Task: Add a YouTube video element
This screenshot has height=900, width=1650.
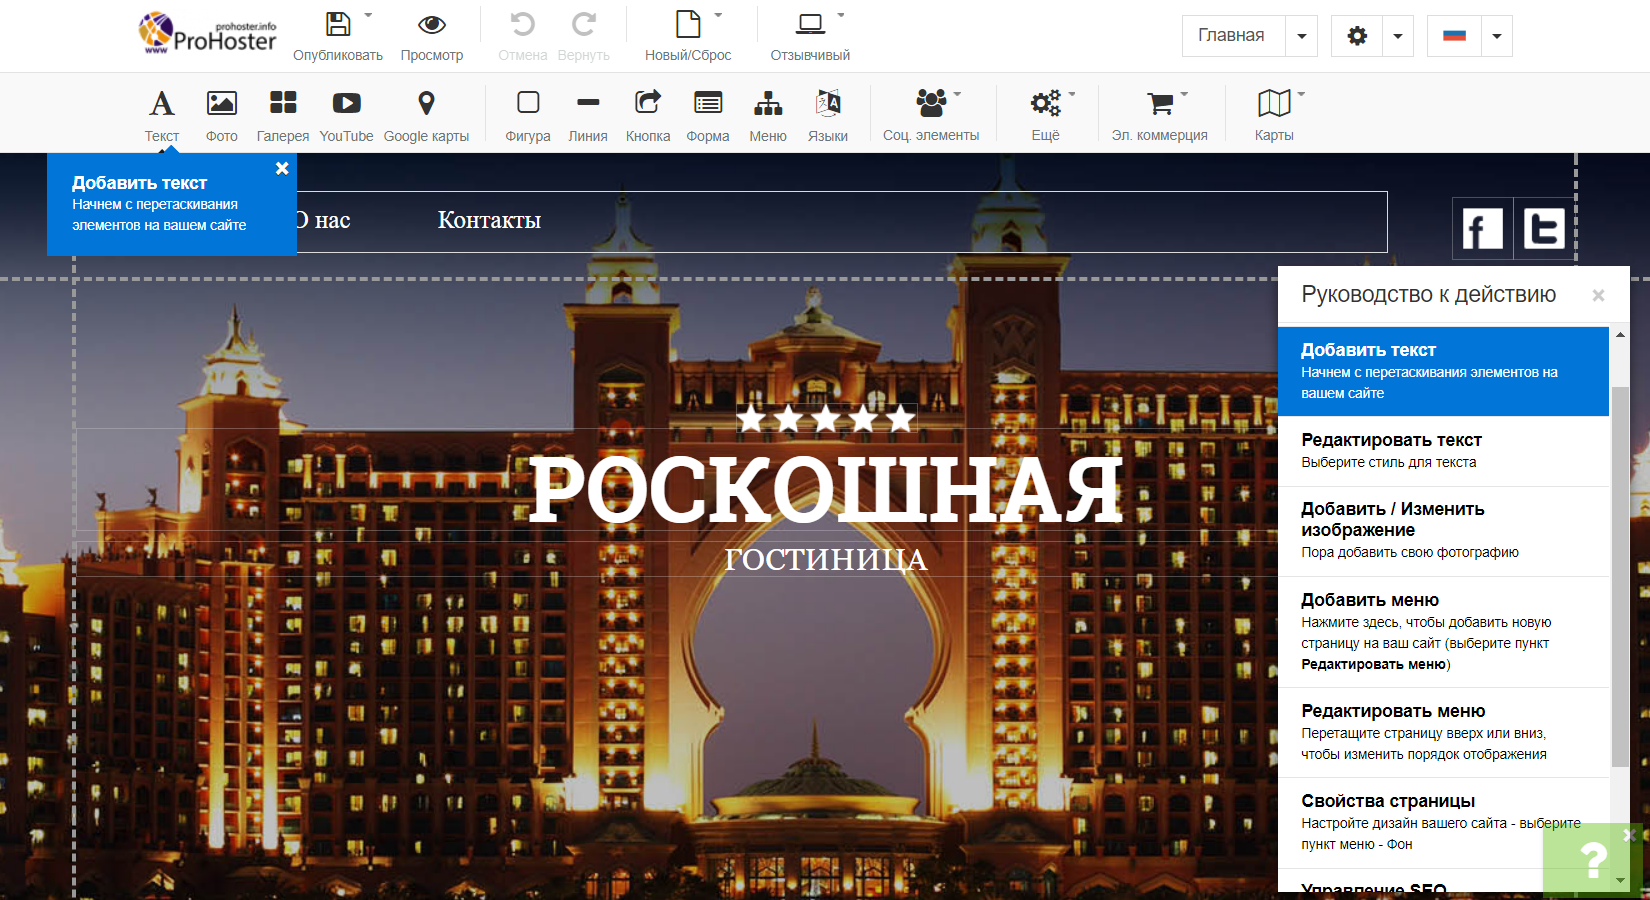Action: 346,104
